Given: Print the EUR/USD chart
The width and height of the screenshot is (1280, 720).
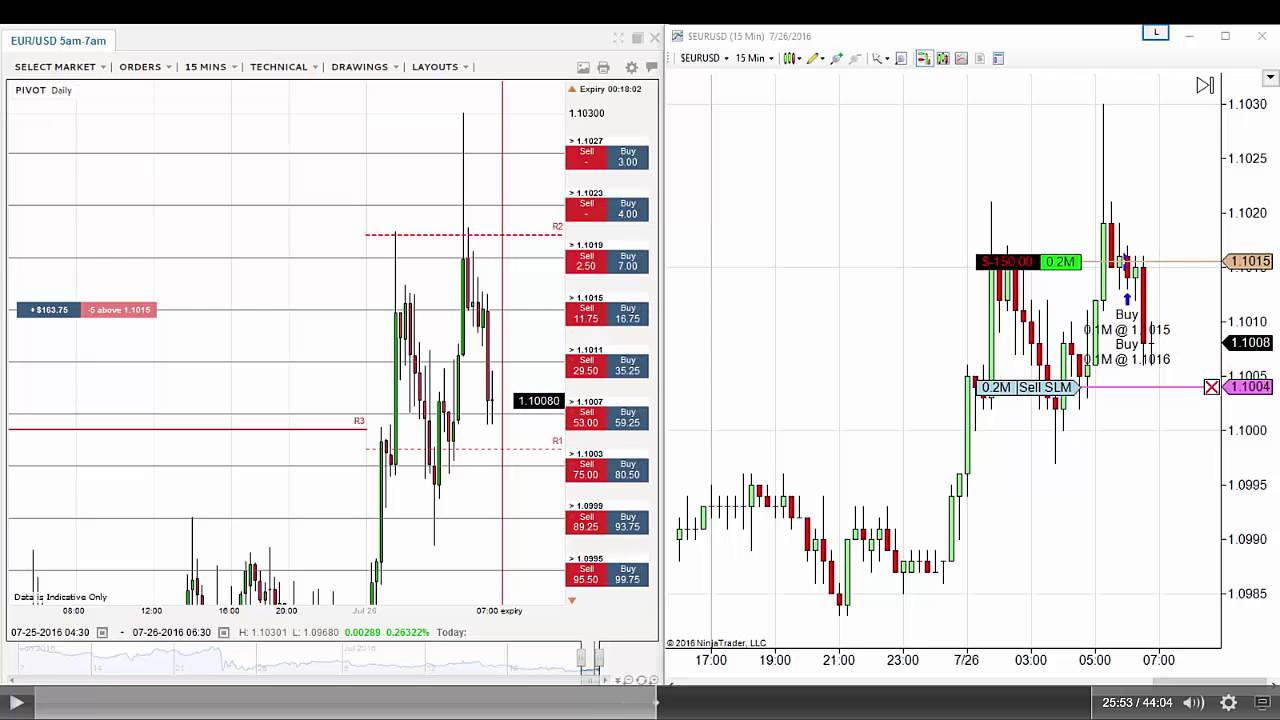Looking at the screenshot, I should point(603,67).
